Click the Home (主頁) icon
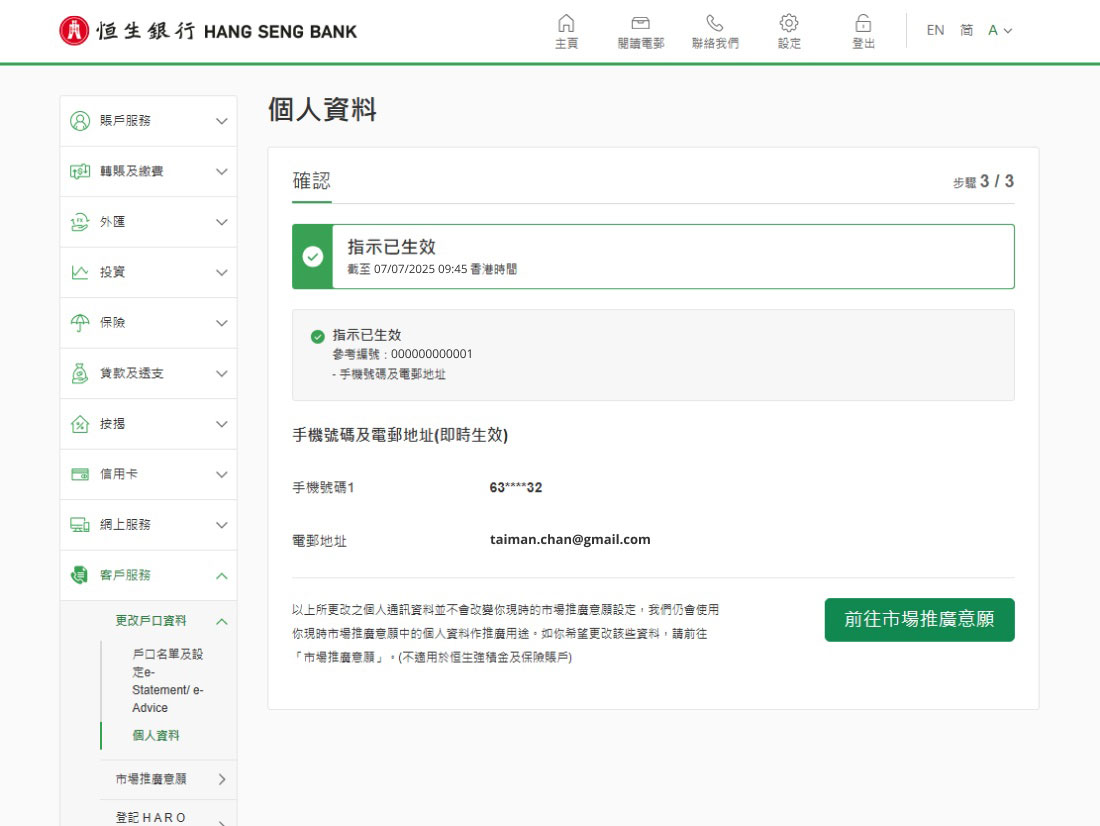 (x=566, y=24)
